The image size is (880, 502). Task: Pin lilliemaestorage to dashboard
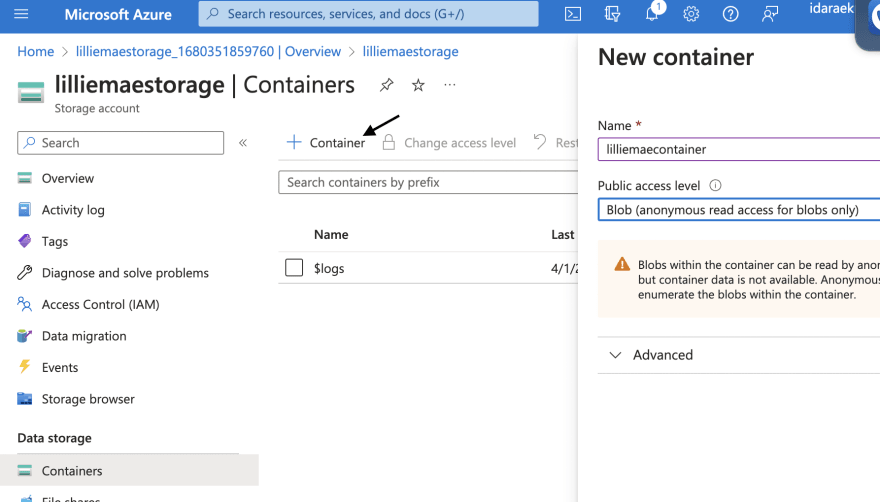tap(386, 85)
